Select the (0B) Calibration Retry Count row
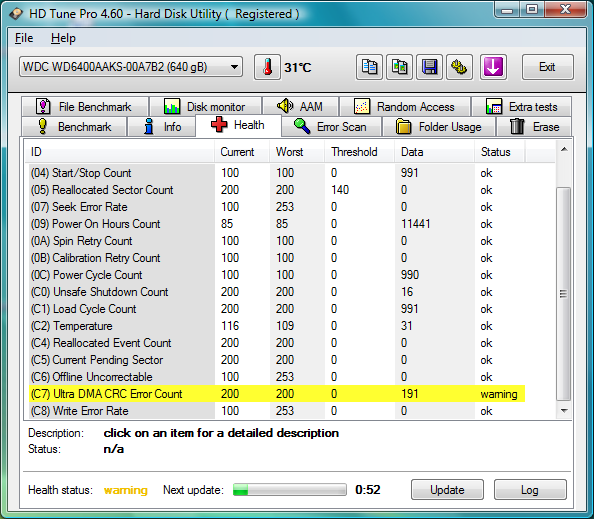594x519 pixels. pyautogui.click(x=277, y=258)
